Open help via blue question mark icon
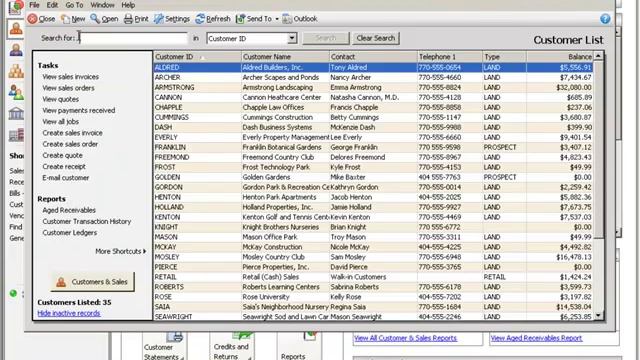The height and width of the screenshot is (360, 640). pos(605,19)
